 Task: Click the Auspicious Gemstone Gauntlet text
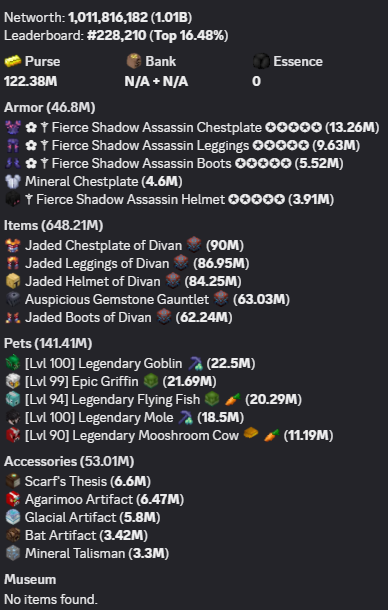[x=117, y=299]
